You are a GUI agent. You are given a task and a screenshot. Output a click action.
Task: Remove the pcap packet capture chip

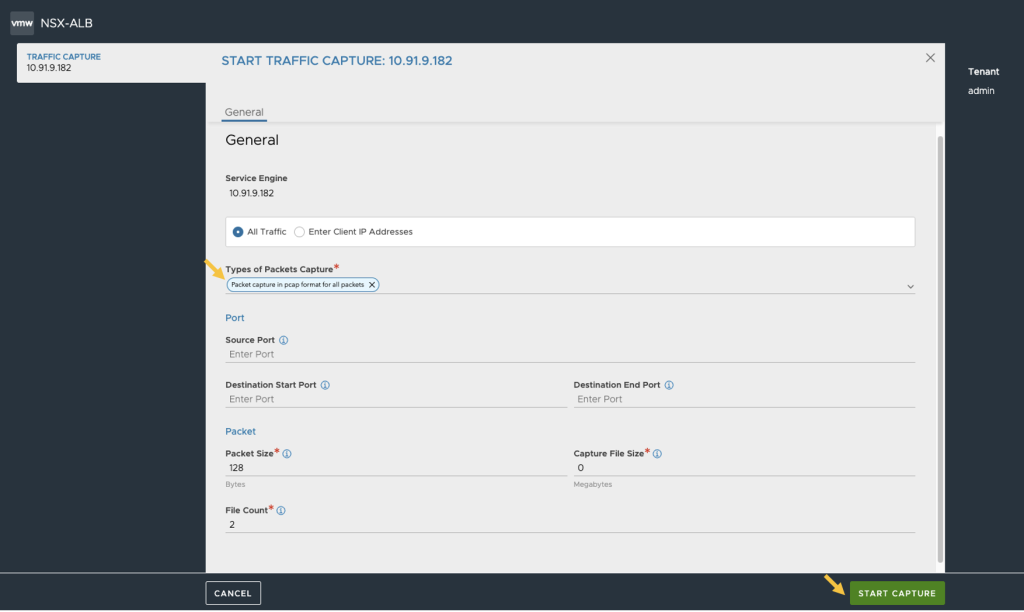click(x=372, y=285)
